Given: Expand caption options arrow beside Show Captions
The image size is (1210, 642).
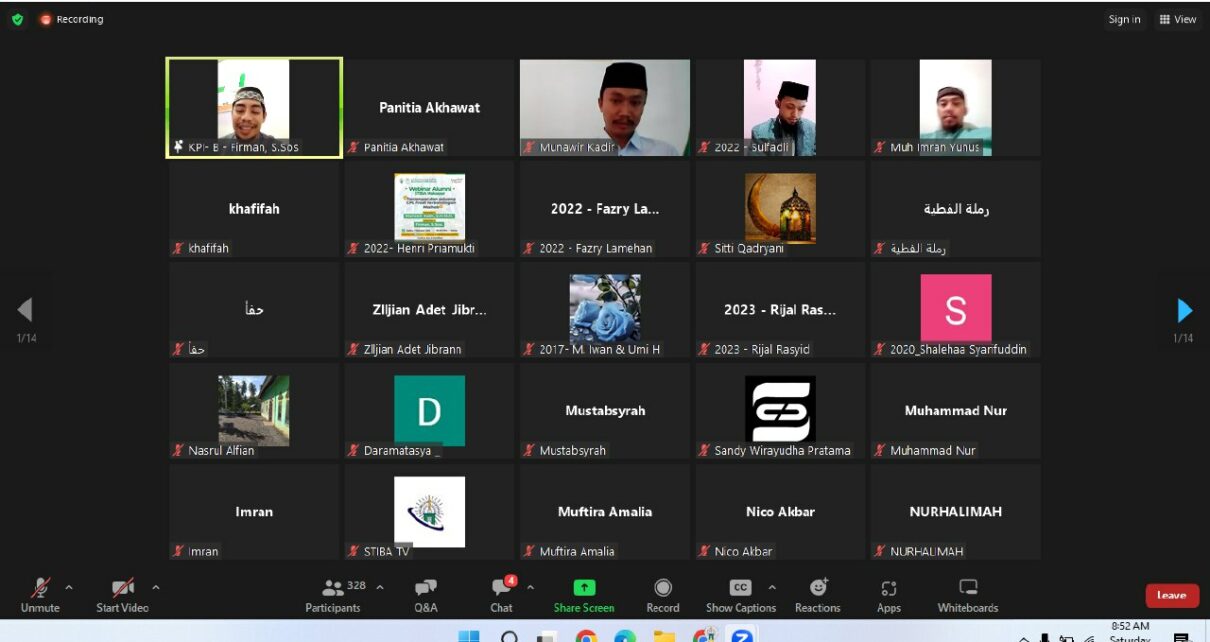Looking at the screenshot, I should pos(772,587).
